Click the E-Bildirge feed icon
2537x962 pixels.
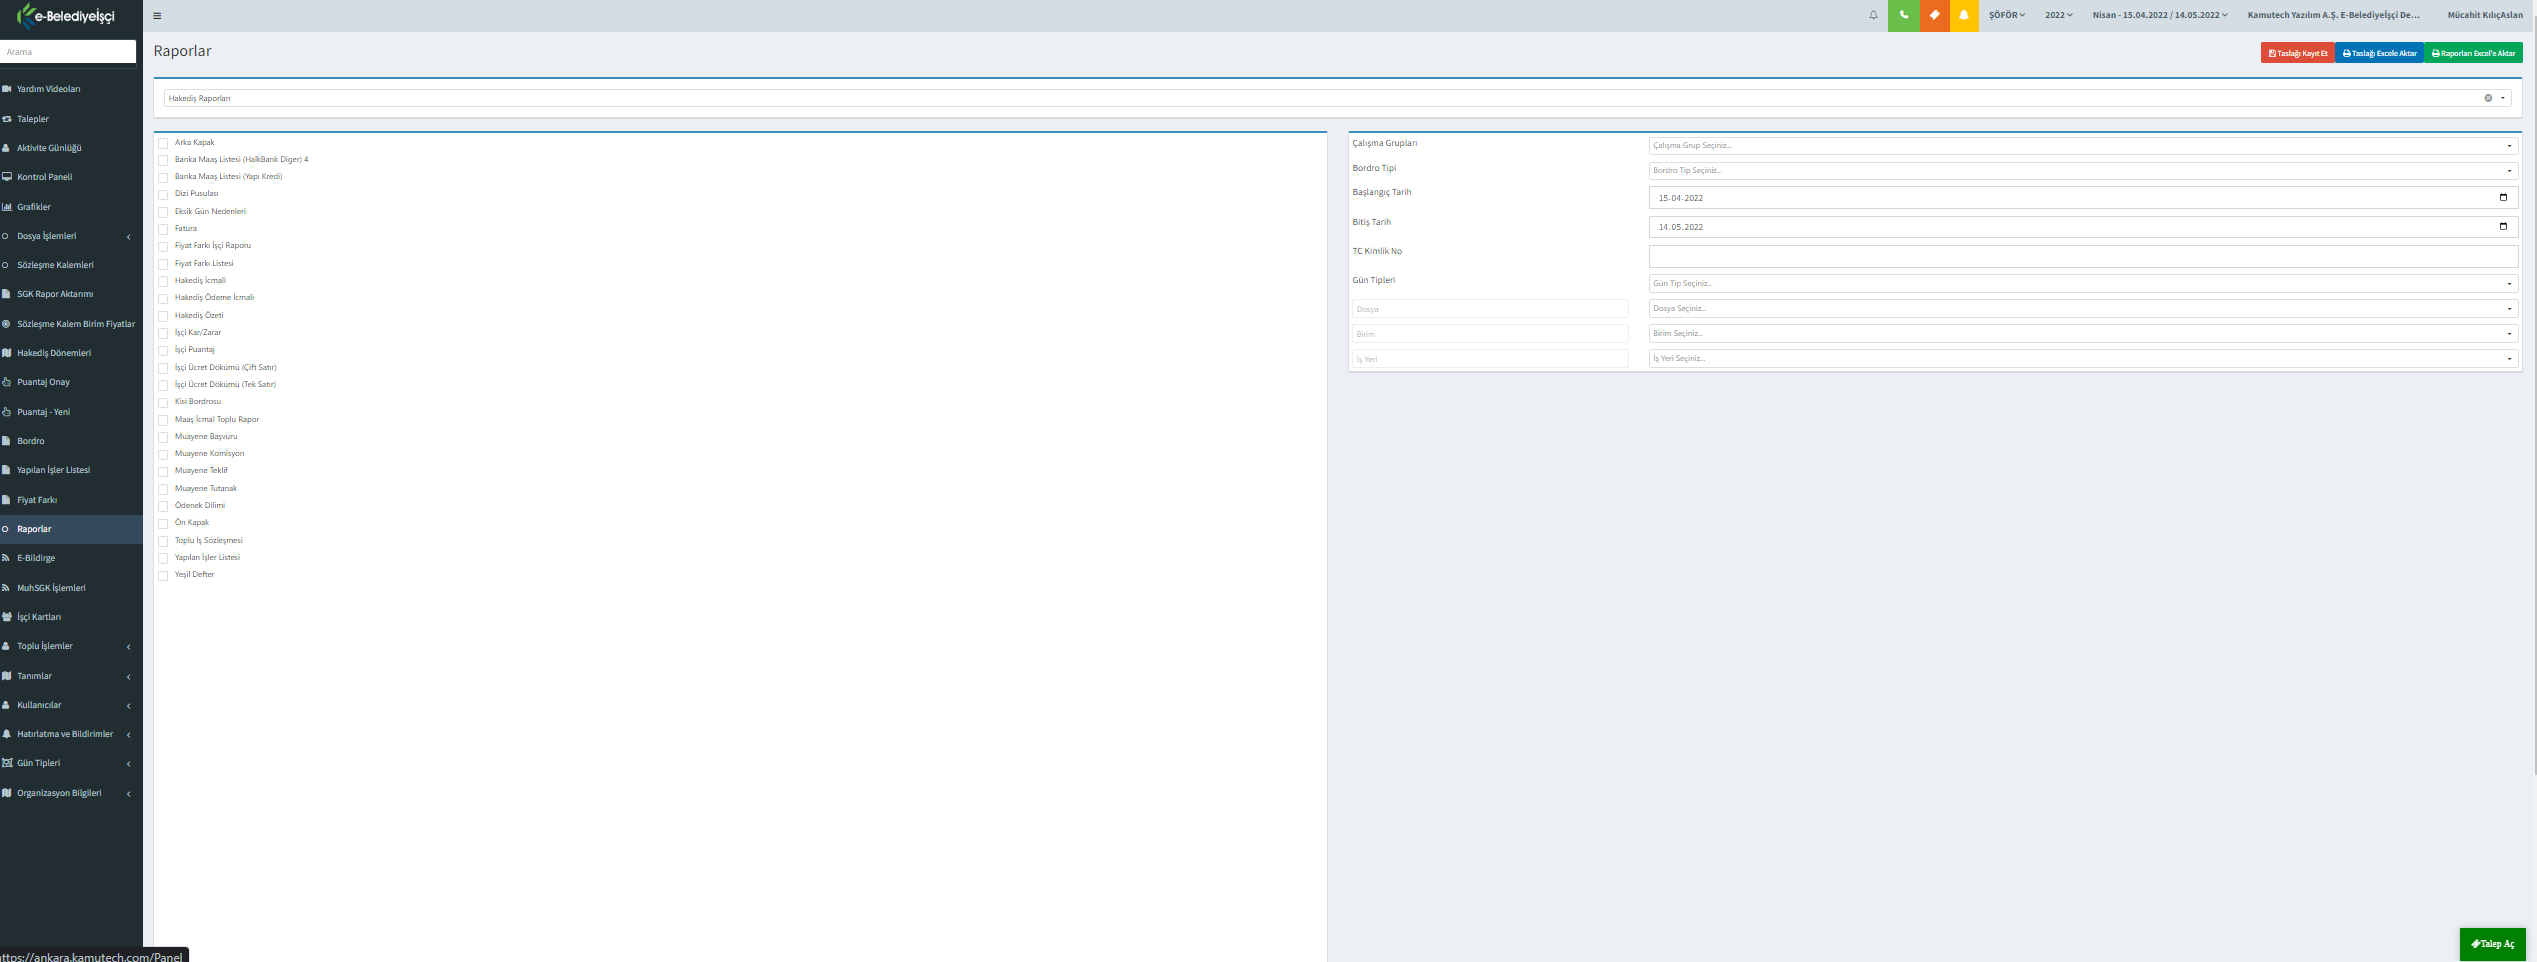(x=6, y=558)
